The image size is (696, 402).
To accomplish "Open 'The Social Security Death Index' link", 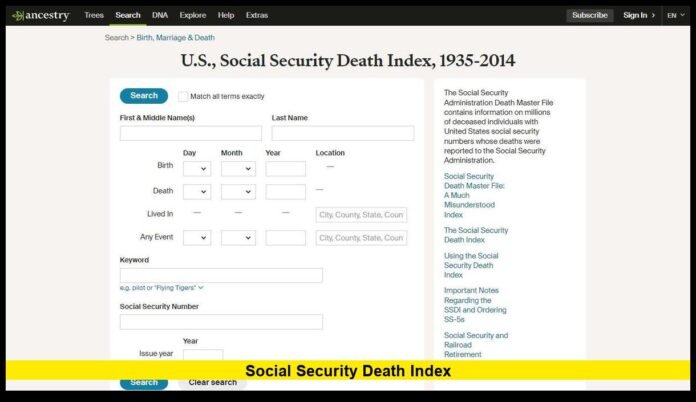I will [x=476, y=235].
